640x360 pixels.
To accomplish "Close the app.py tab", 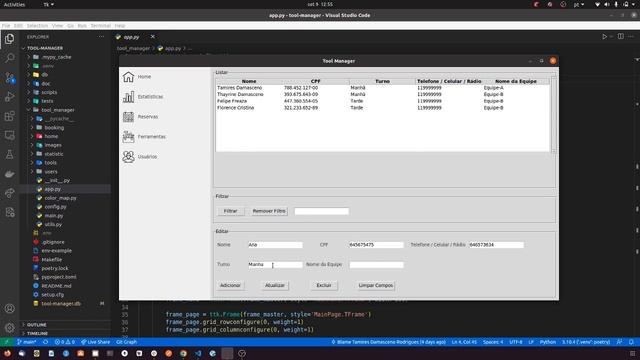I will [x=153, y=37].
